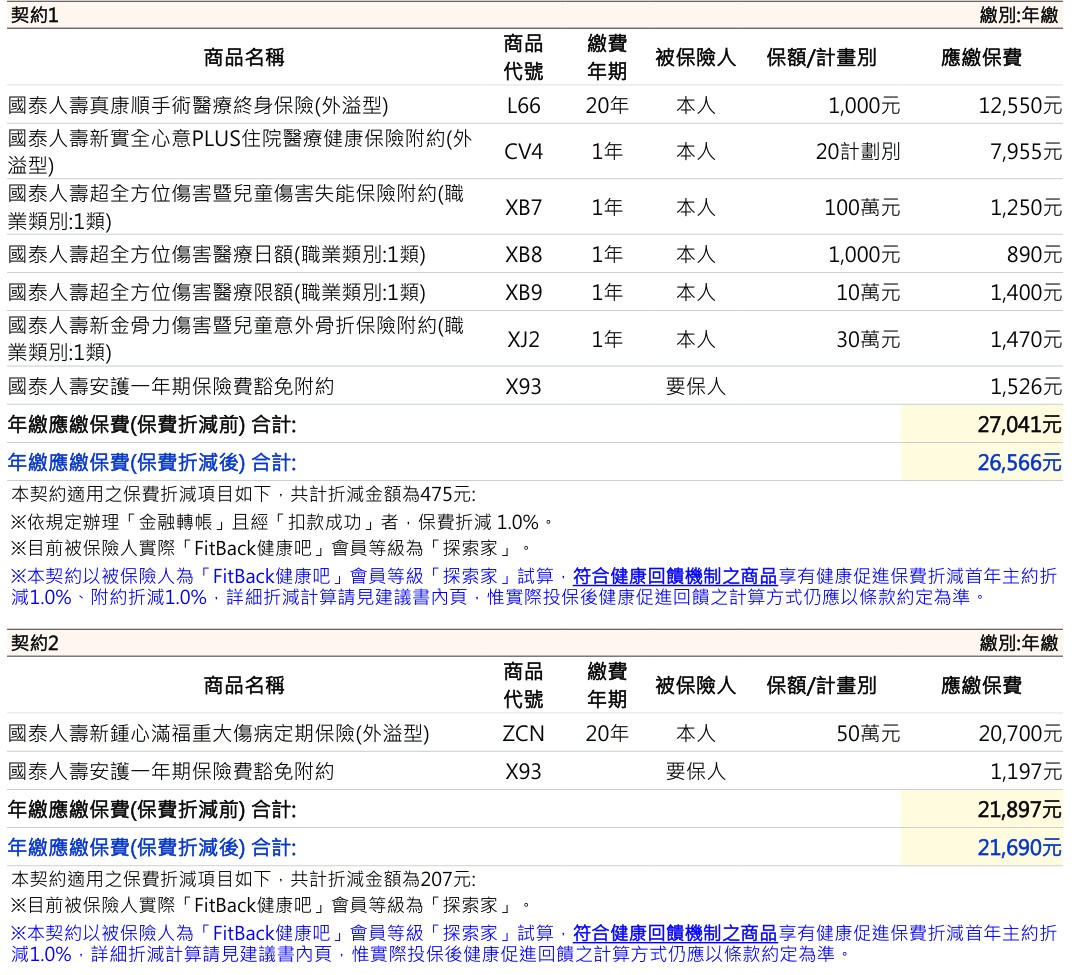The image size is (1080, 975).
Task: Select the 20計劃別 plan cell
Action: coord(857,152)
